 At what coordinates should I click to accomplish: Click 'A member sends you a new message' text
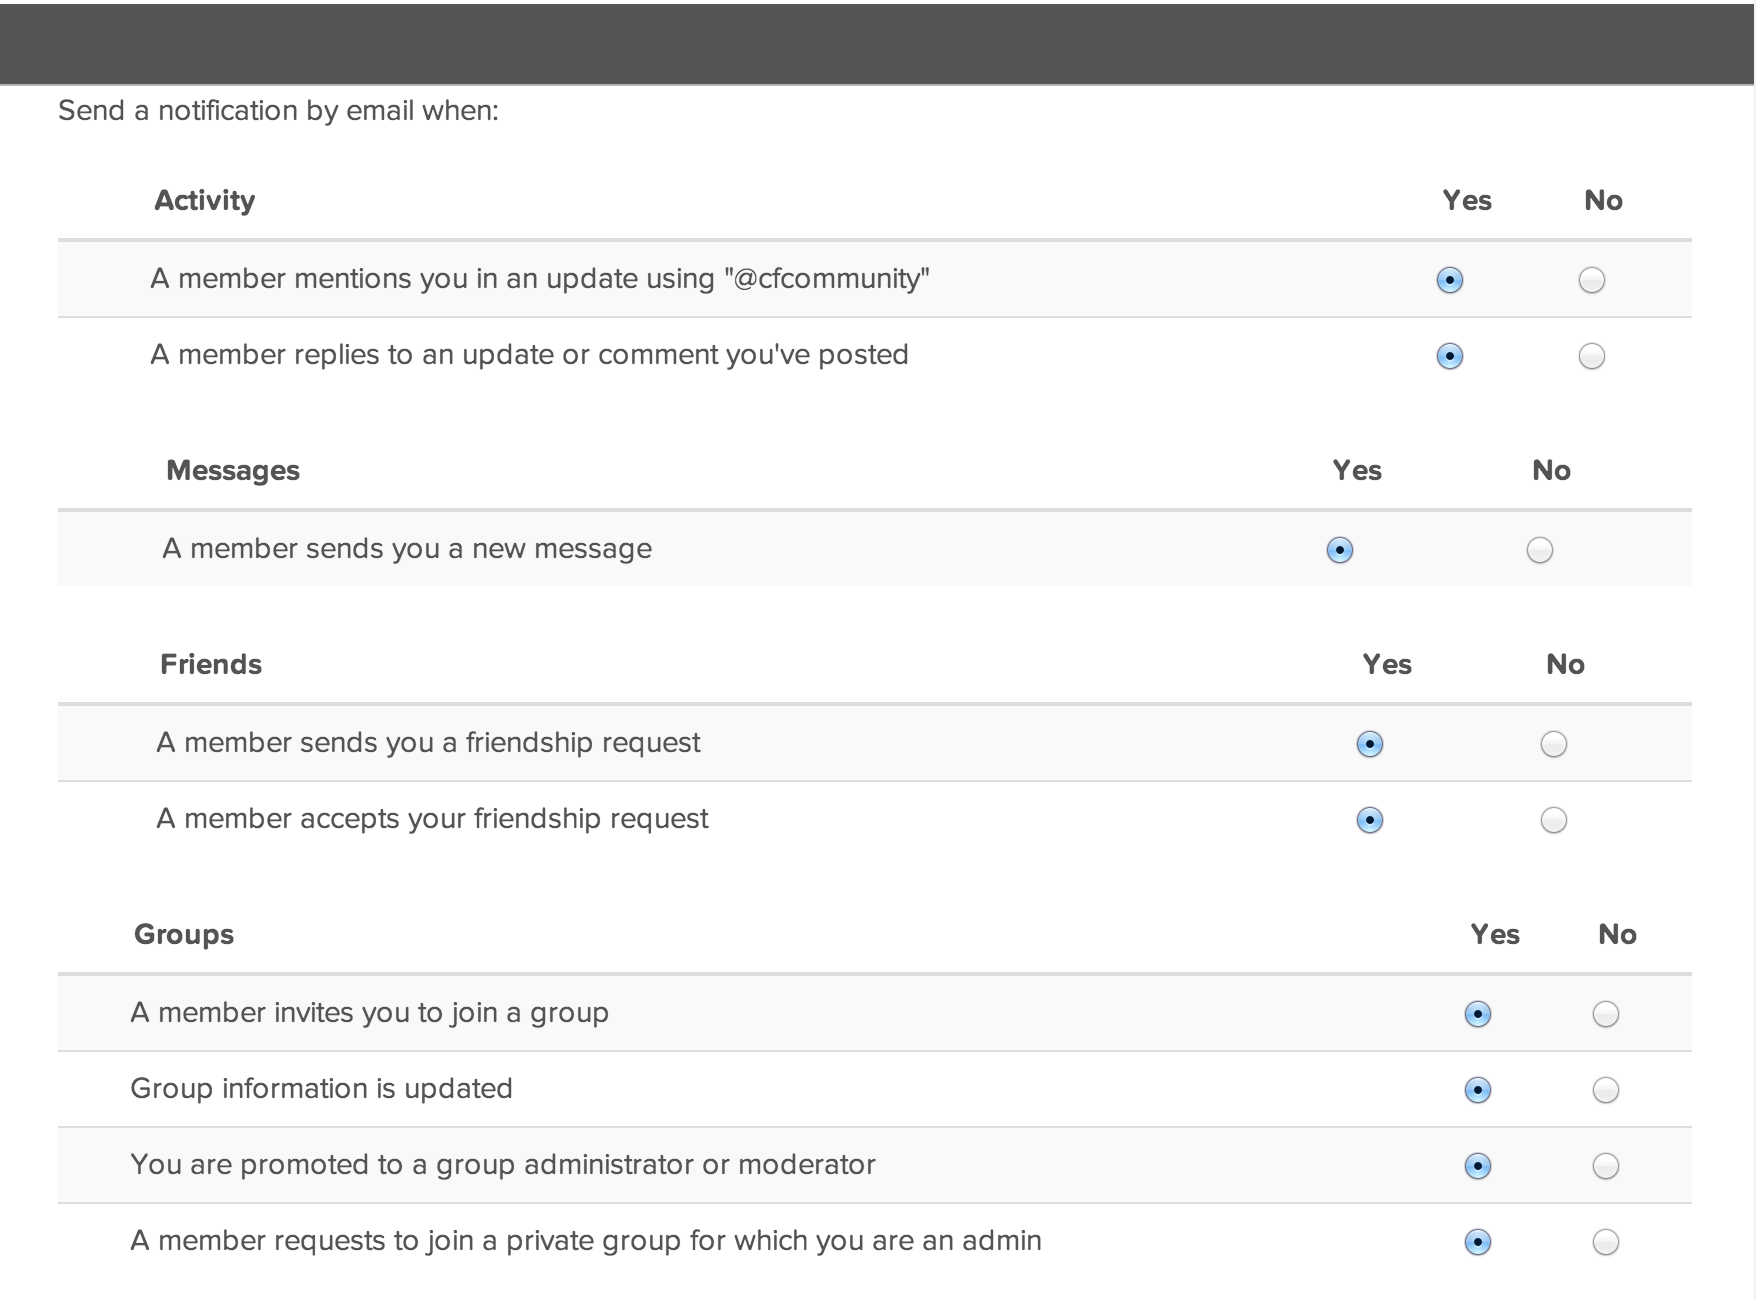407,549
